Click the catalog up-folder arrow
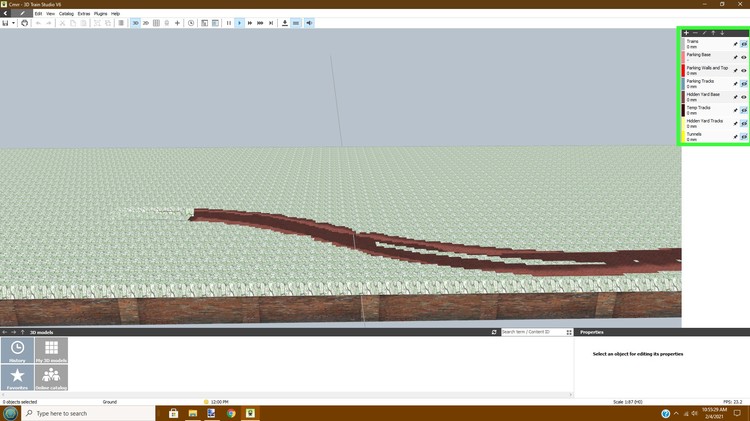 pyautogui.click(x=22, y=332)
